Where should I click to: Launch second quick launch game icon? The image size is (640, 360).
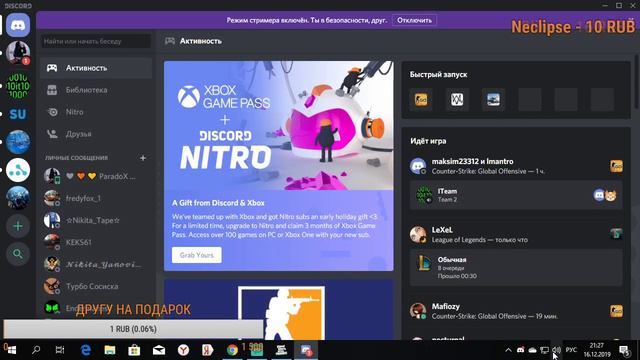pos(457,99)
